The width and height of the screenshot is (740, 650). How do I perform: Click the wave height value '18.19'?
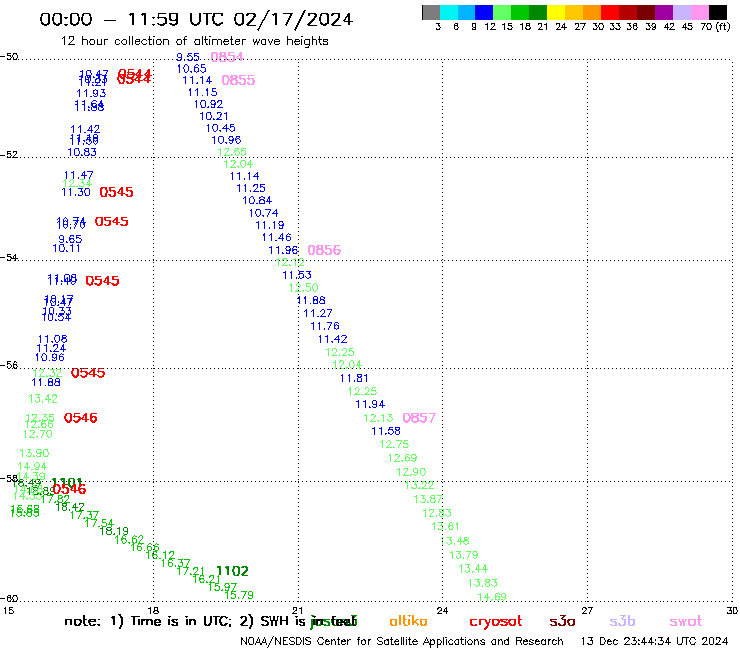tap(114, 531)
